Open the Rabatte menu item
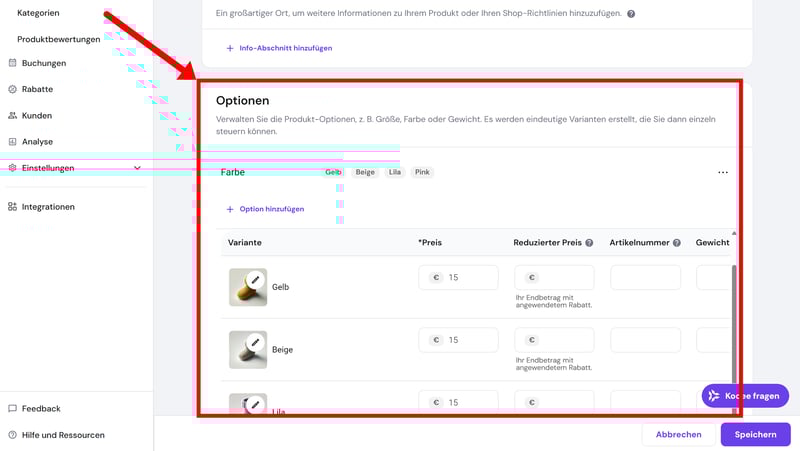Screen dimensions: 800x451 [37, 89]
